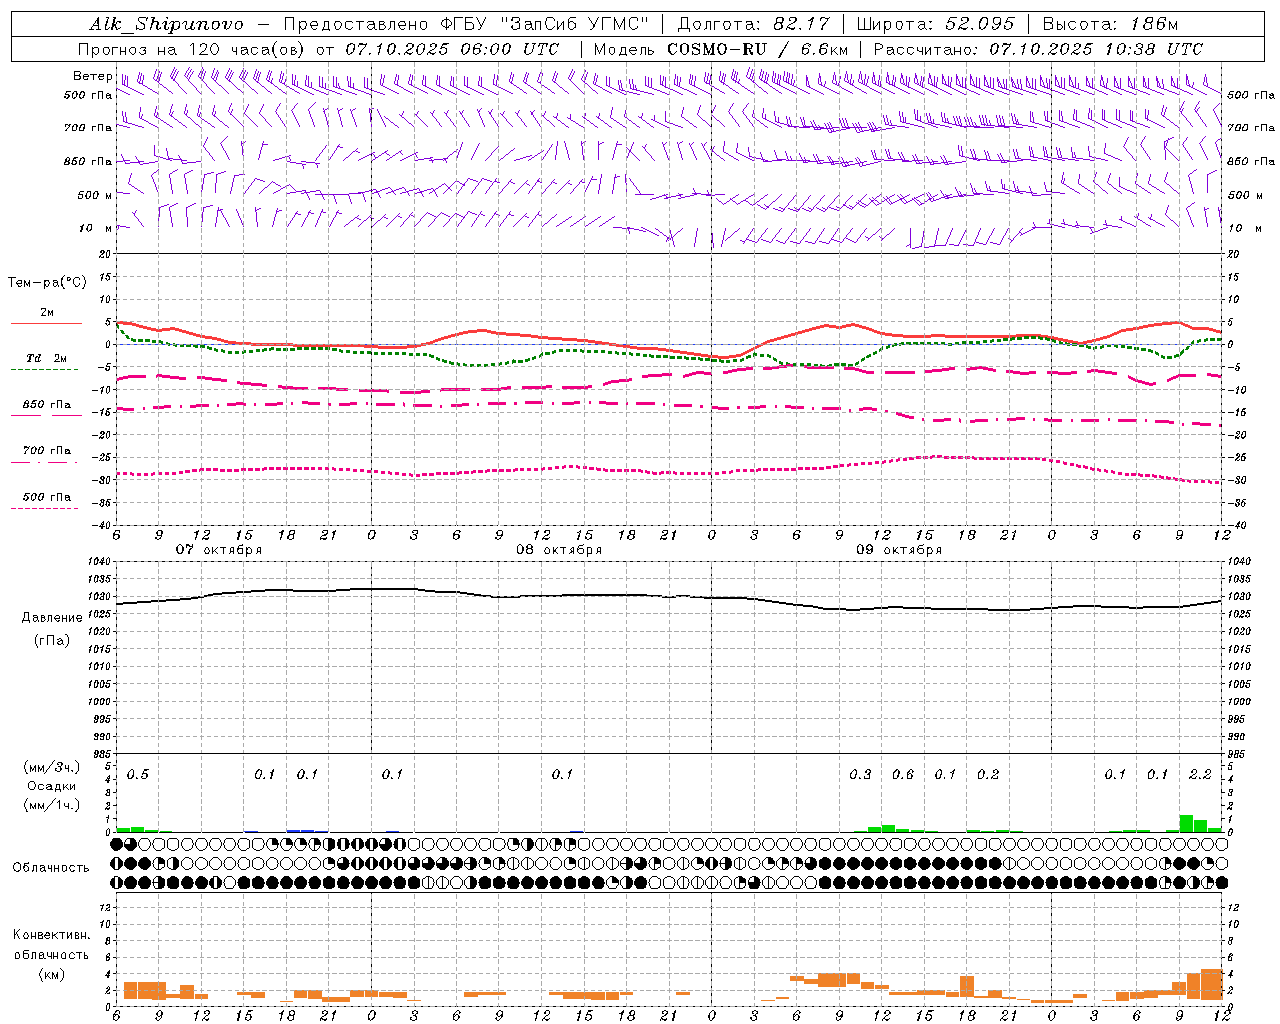Viewport: 1280px width, 1024px height.
Task: Click the tallest orange convective bar at far right
Action: coord(1212,985)
